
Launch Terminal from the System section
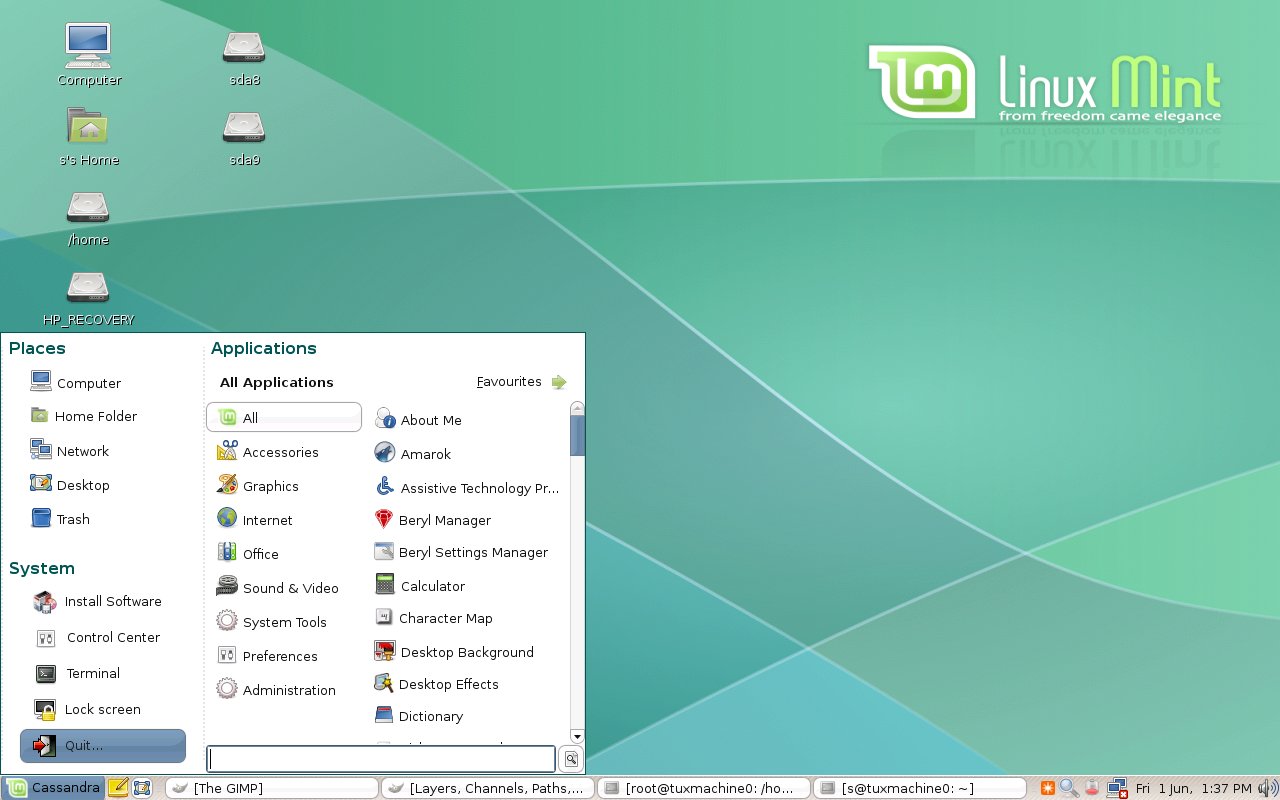(78, 673)
